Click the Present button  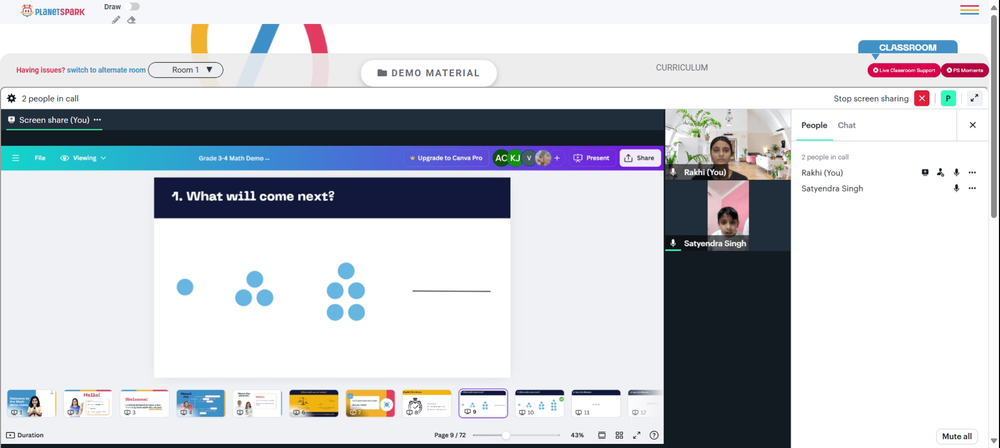pyautogui.click(x=592, y=158)
